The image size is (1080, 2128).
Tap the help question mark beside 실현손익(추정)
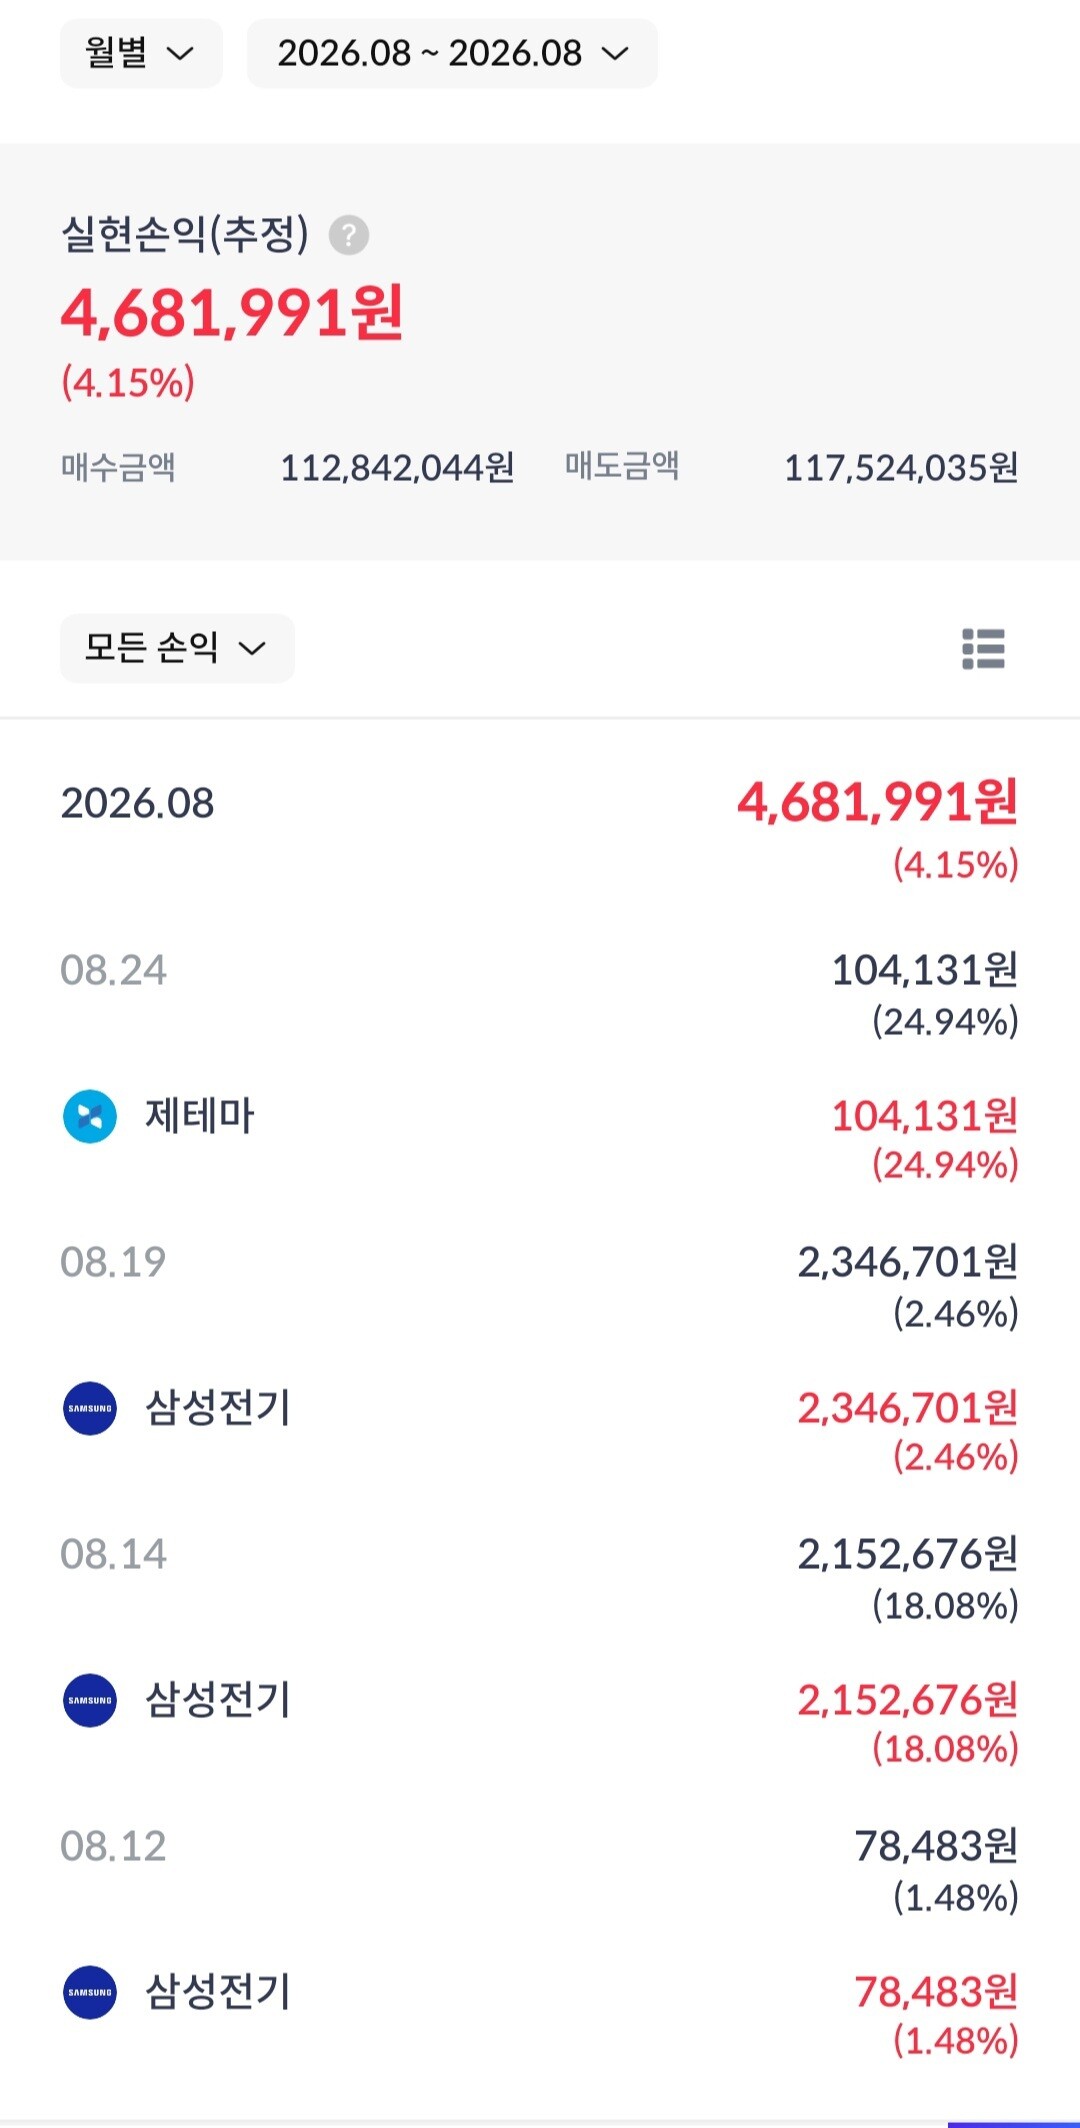point(349,235)
